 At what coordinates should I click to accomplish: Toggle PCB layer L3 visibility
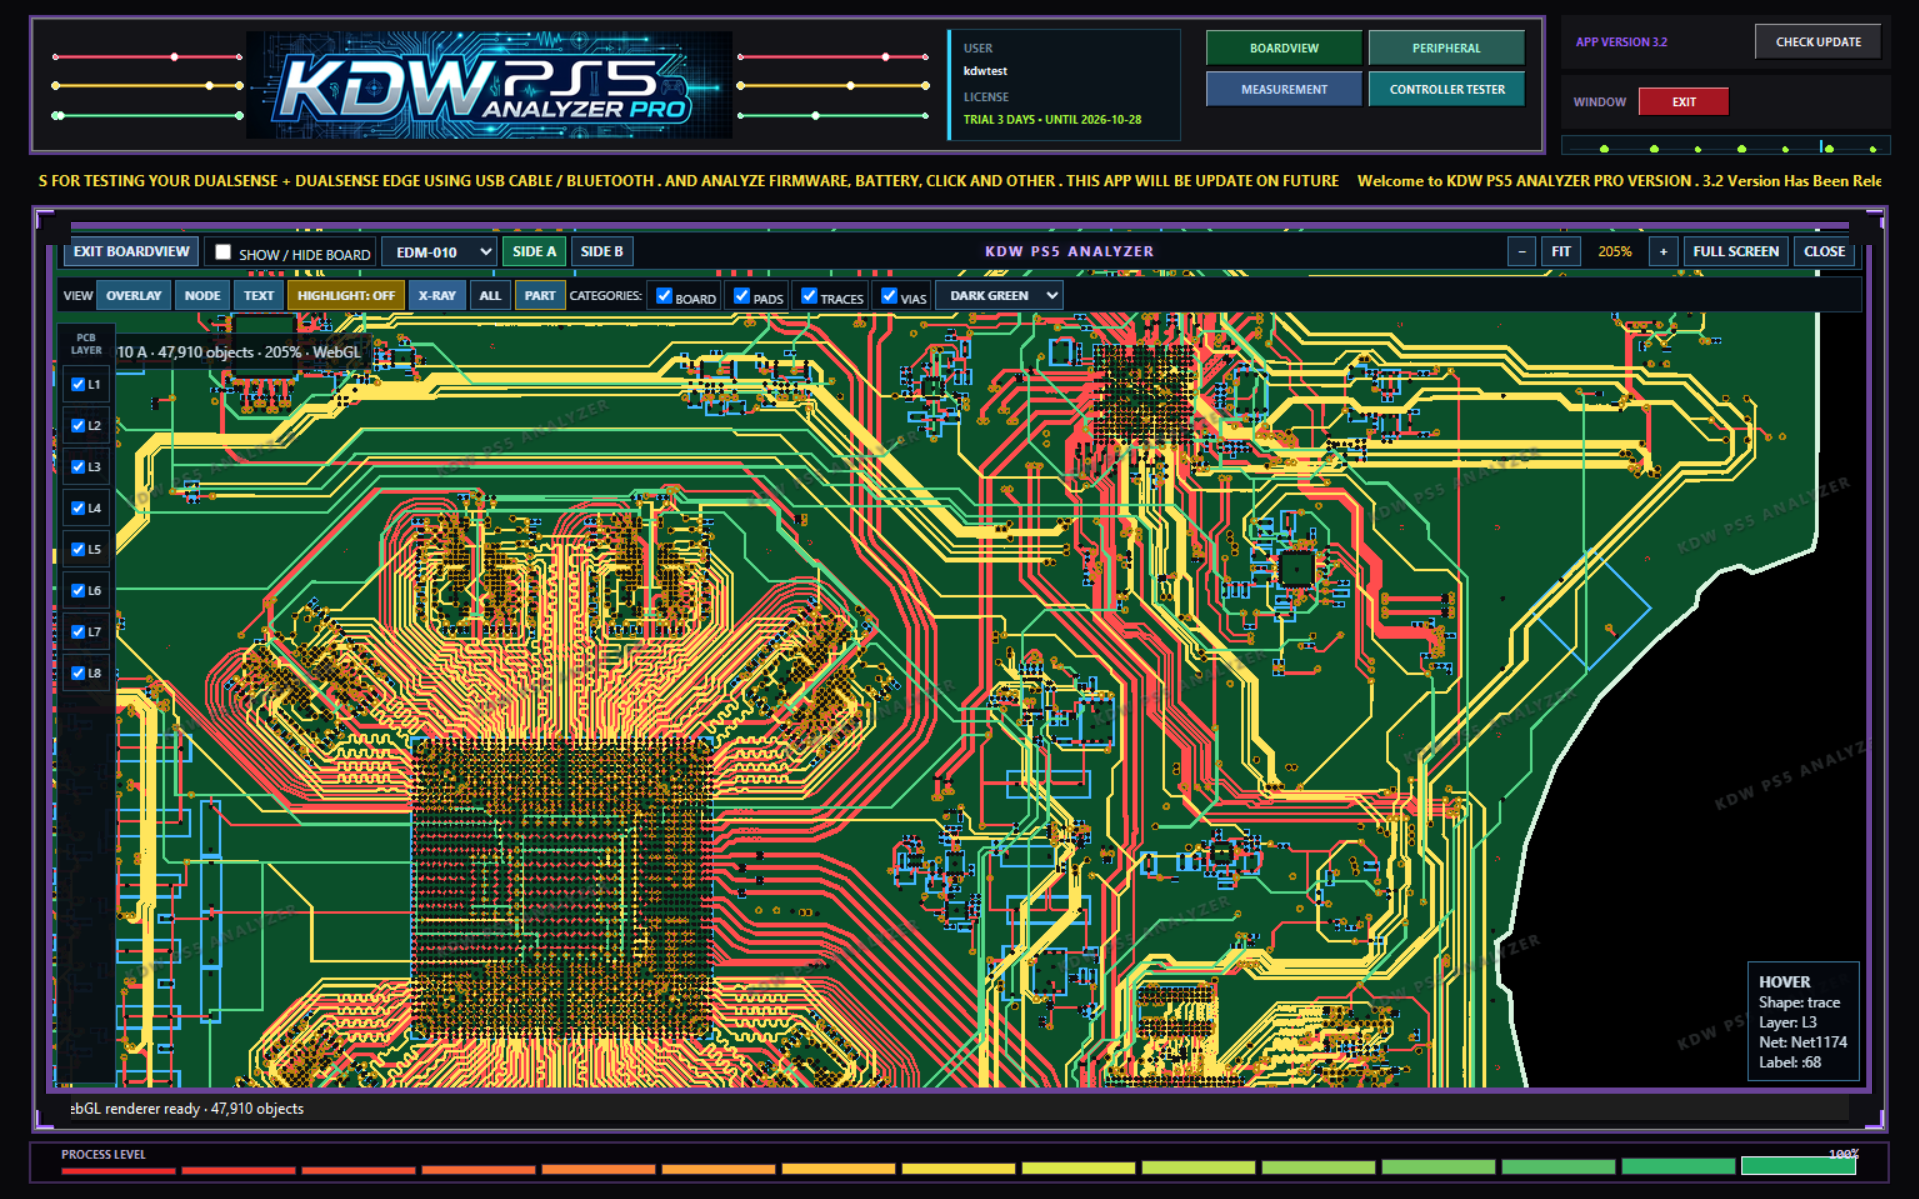click(x=78, y=466)
